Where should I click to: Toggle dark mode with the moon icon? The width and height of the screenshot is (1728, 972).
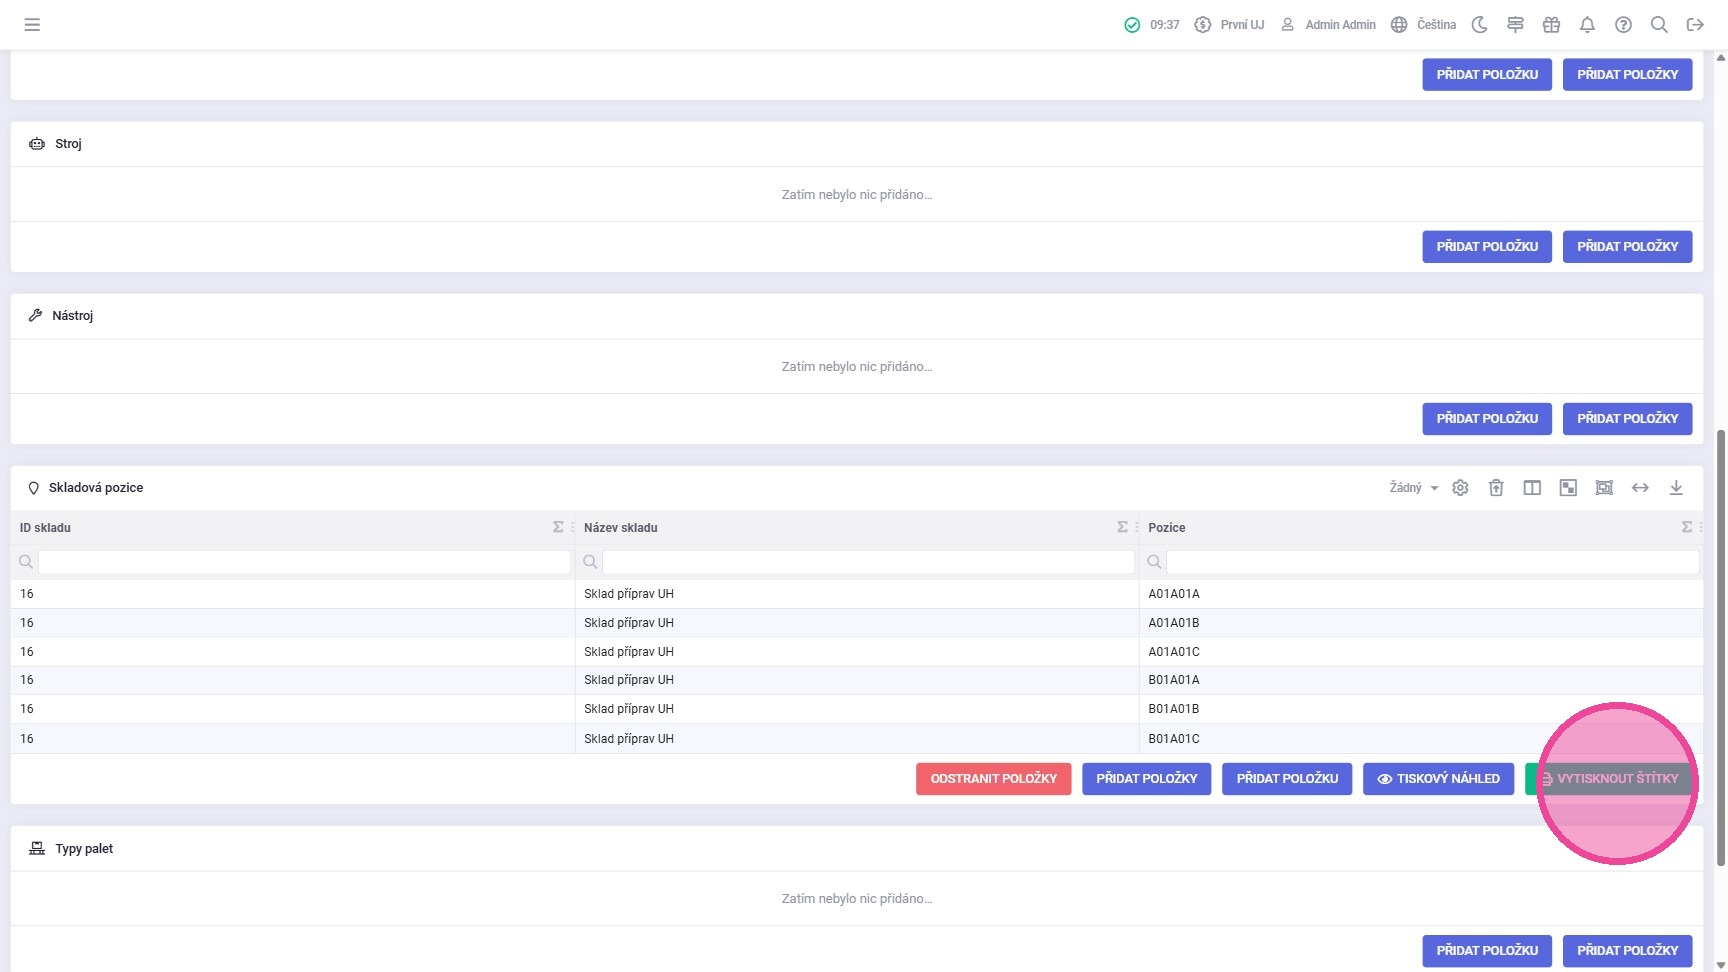pos(1479,25)
